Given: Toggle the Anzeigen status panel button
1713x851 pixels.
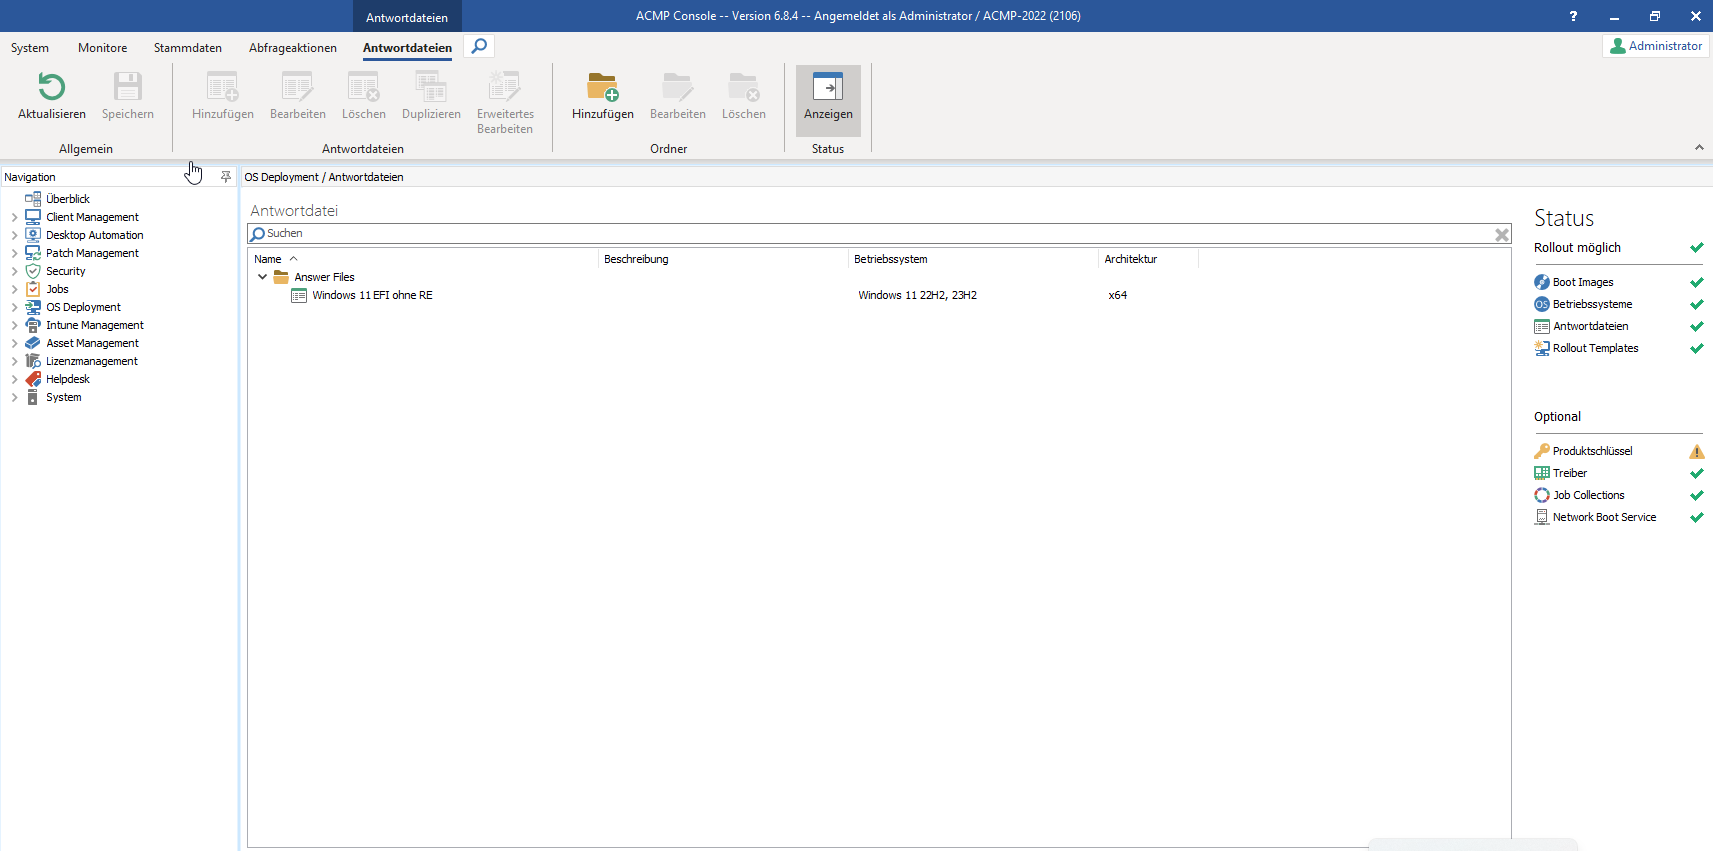Looking at the screenshot, I should 828,98.
